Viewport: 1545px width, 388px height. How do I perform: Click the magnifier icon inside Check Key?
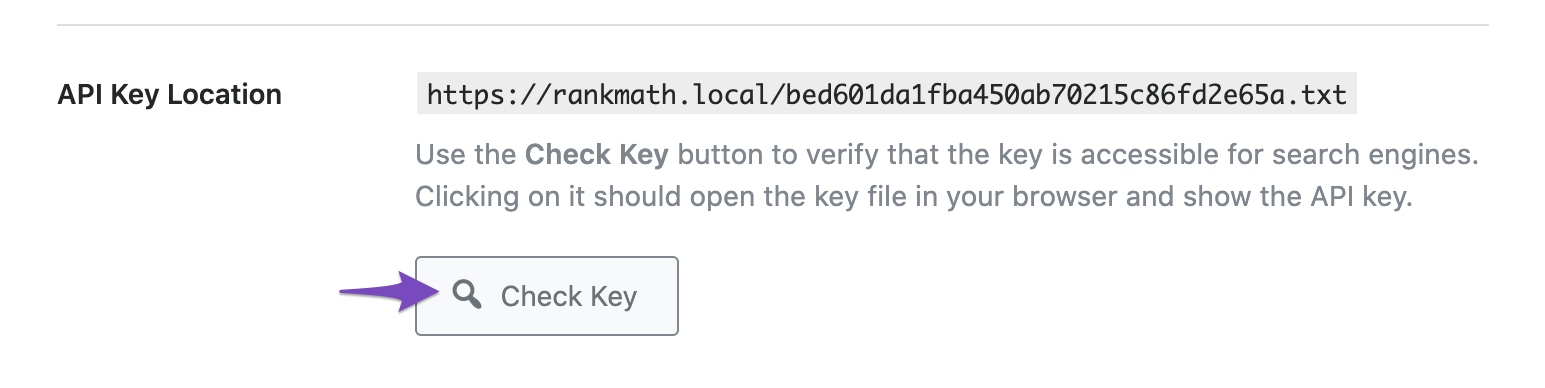click(466, 295)
